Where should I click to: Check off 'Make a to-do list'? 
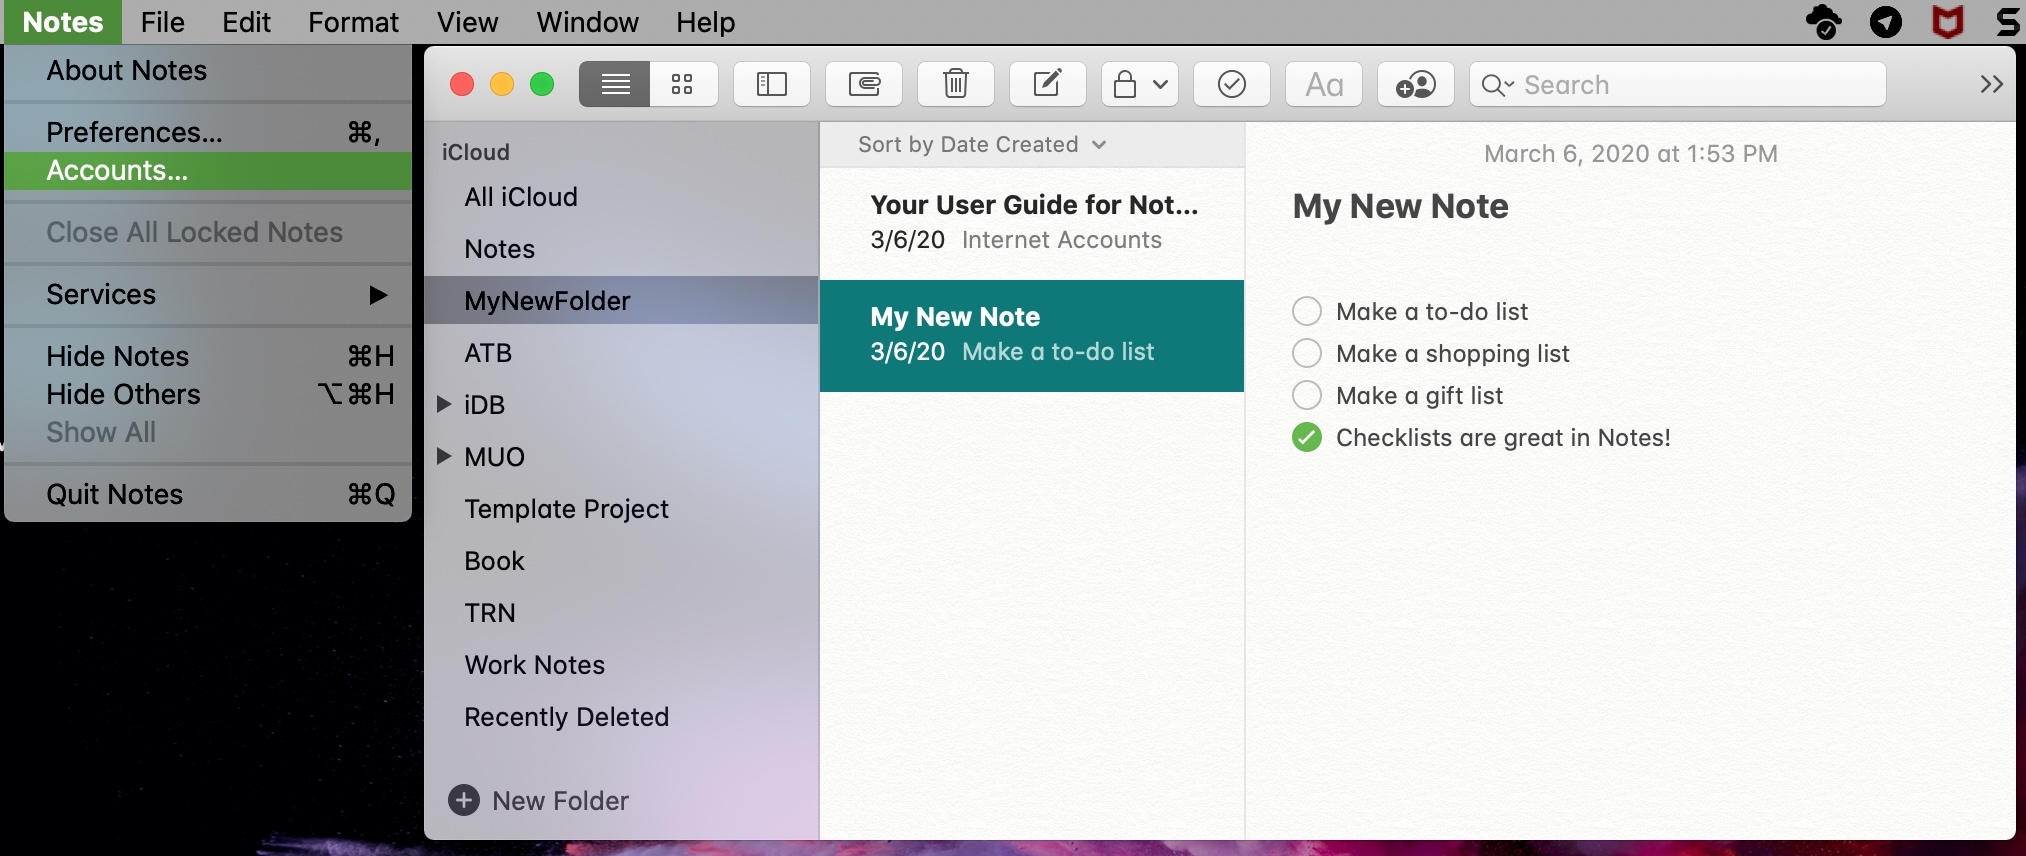(1307, 311)
